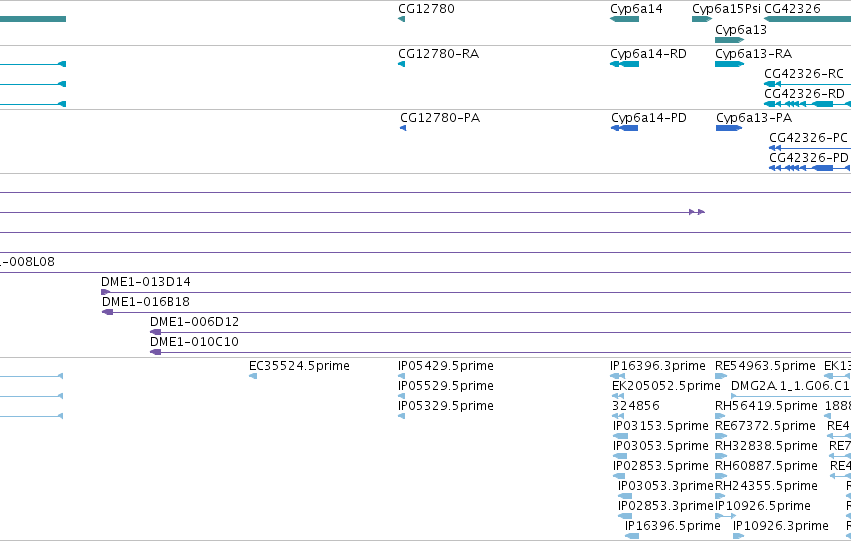Viewport: 851px width, 541px height.
Task: Select the CG42326-RD transcript label
Action: click(804, 94)
